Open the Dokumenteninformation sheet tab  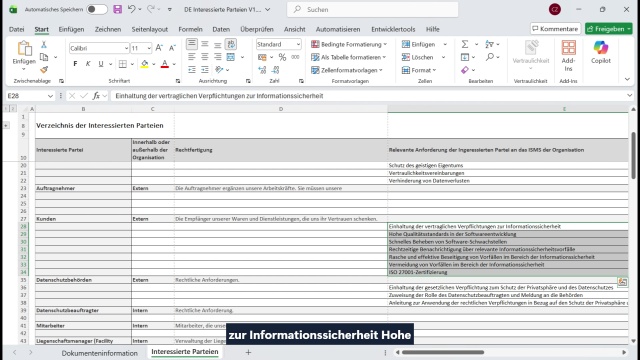tap(100, 353)
